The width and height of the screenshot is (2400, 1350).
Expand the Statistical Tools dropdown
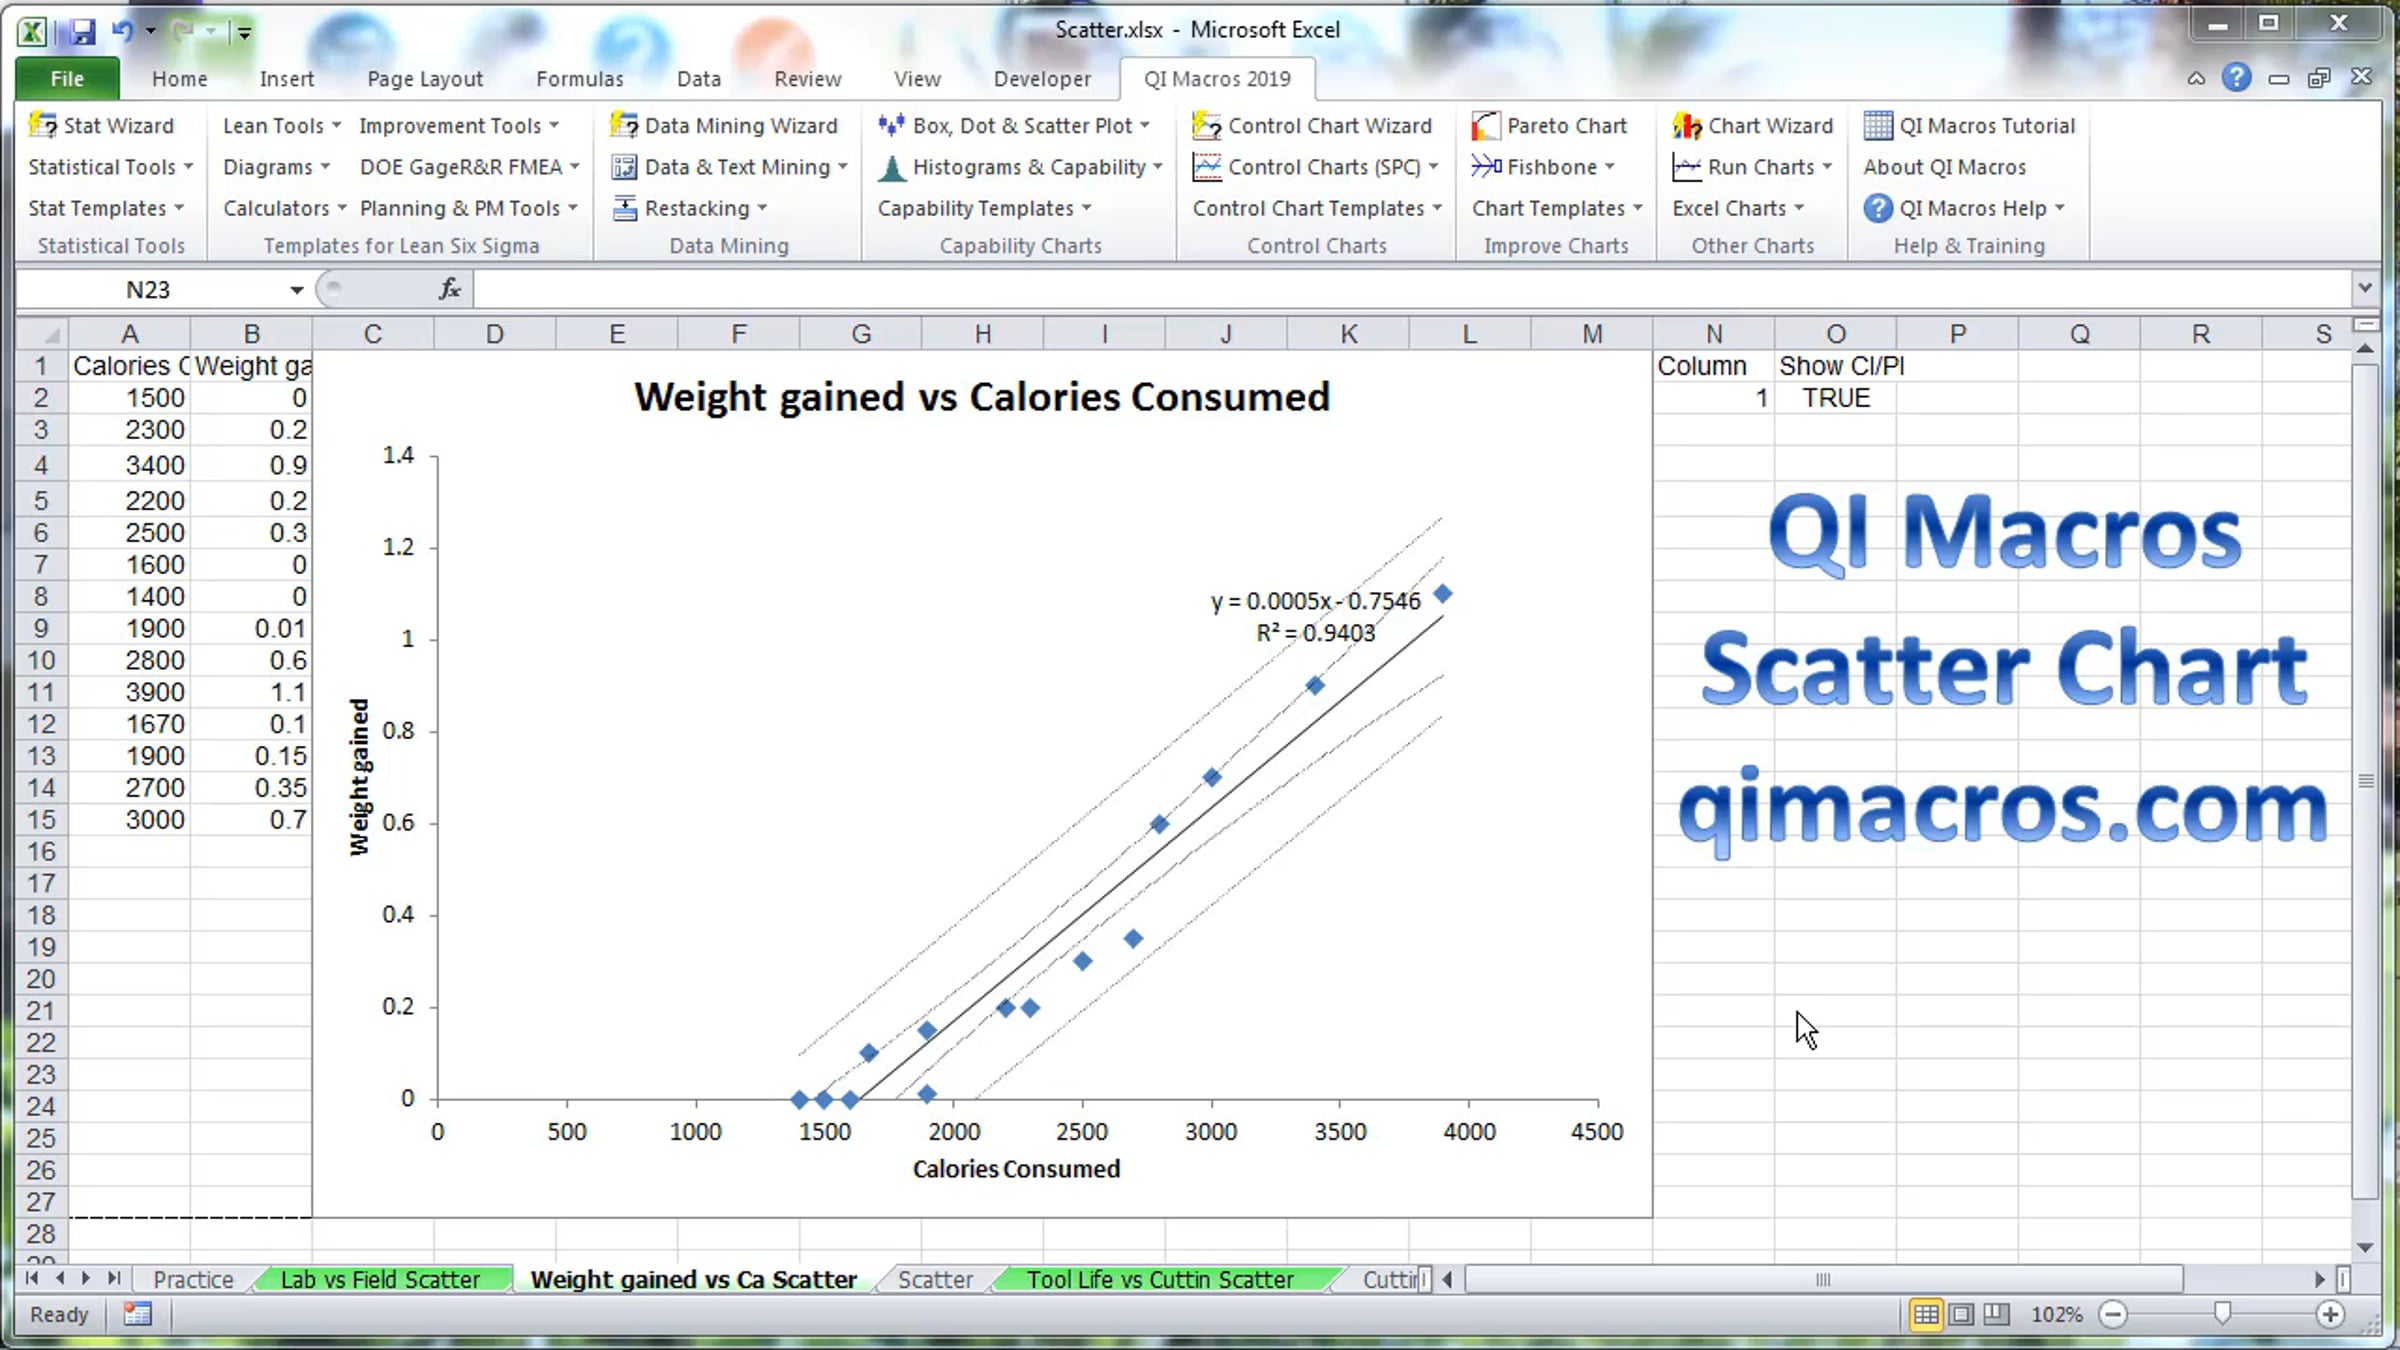tap(111, 167)
